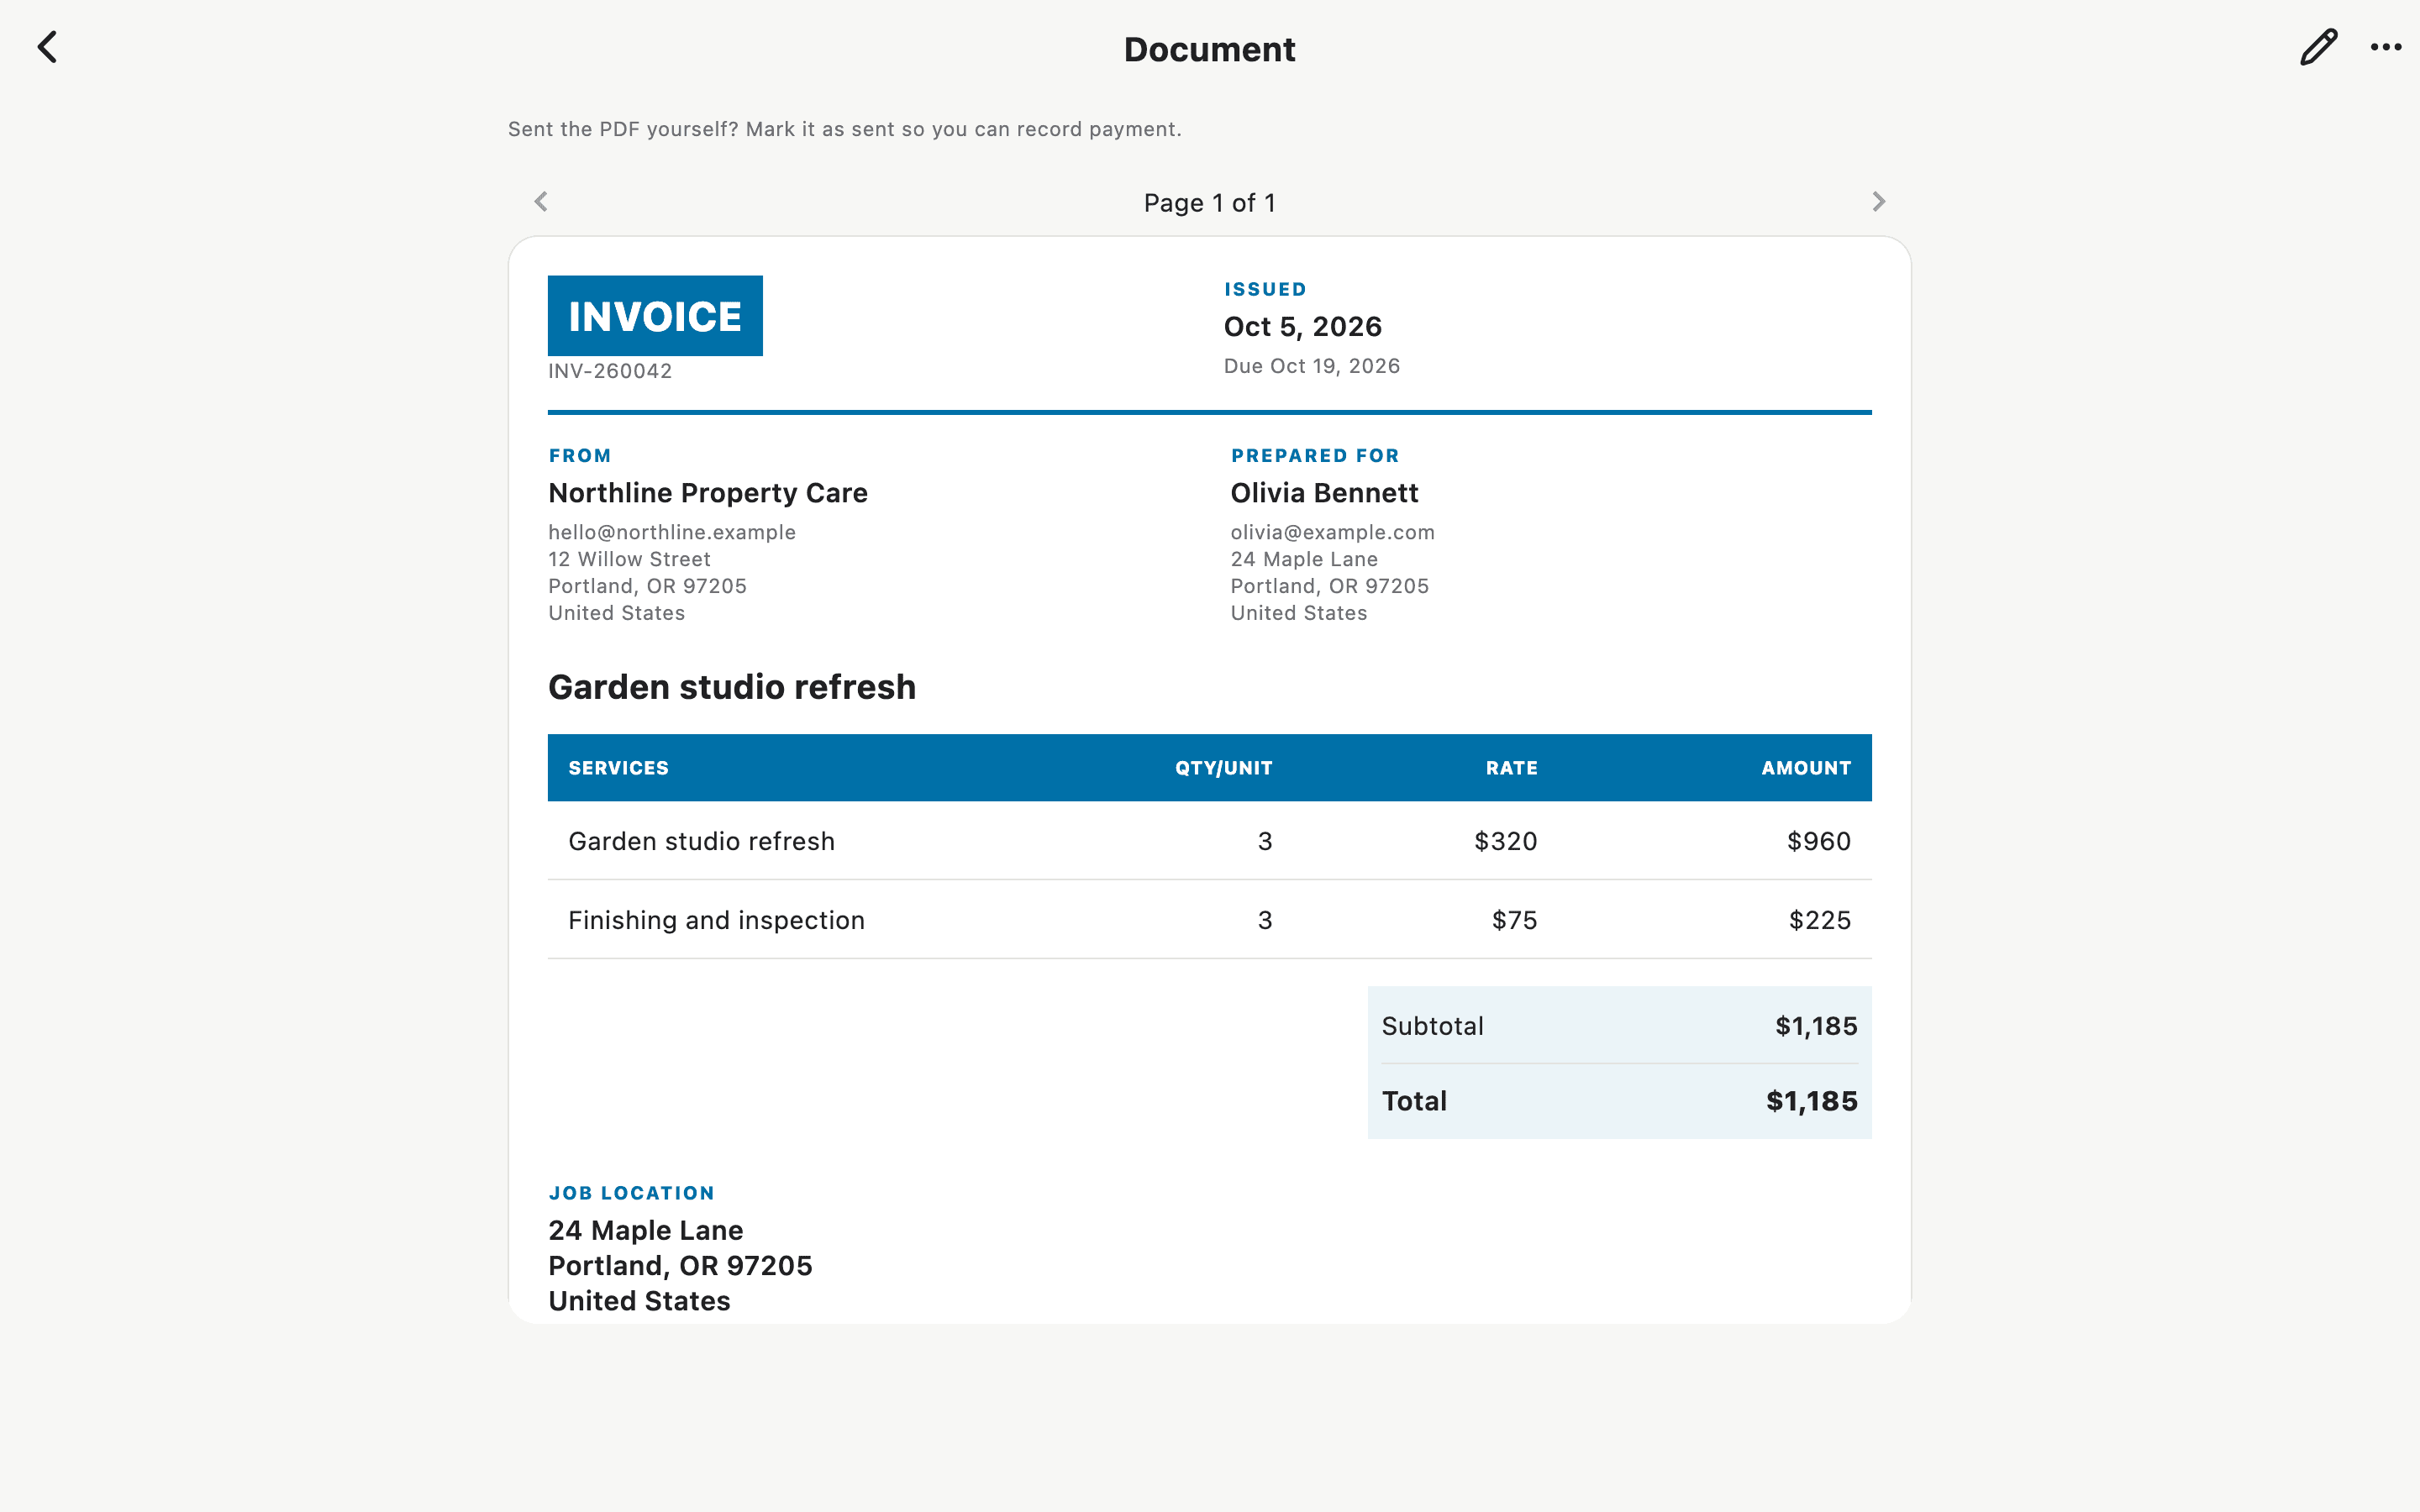Click 'Due Oct 19, 2026' text
The height and width of the screenshot is (1512, 2420).
coord(1311,366)
